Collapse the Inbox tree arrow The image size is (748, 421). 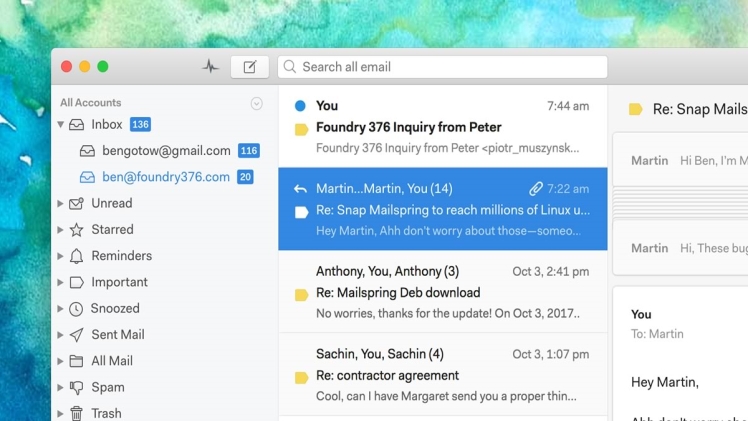[61, 124]
